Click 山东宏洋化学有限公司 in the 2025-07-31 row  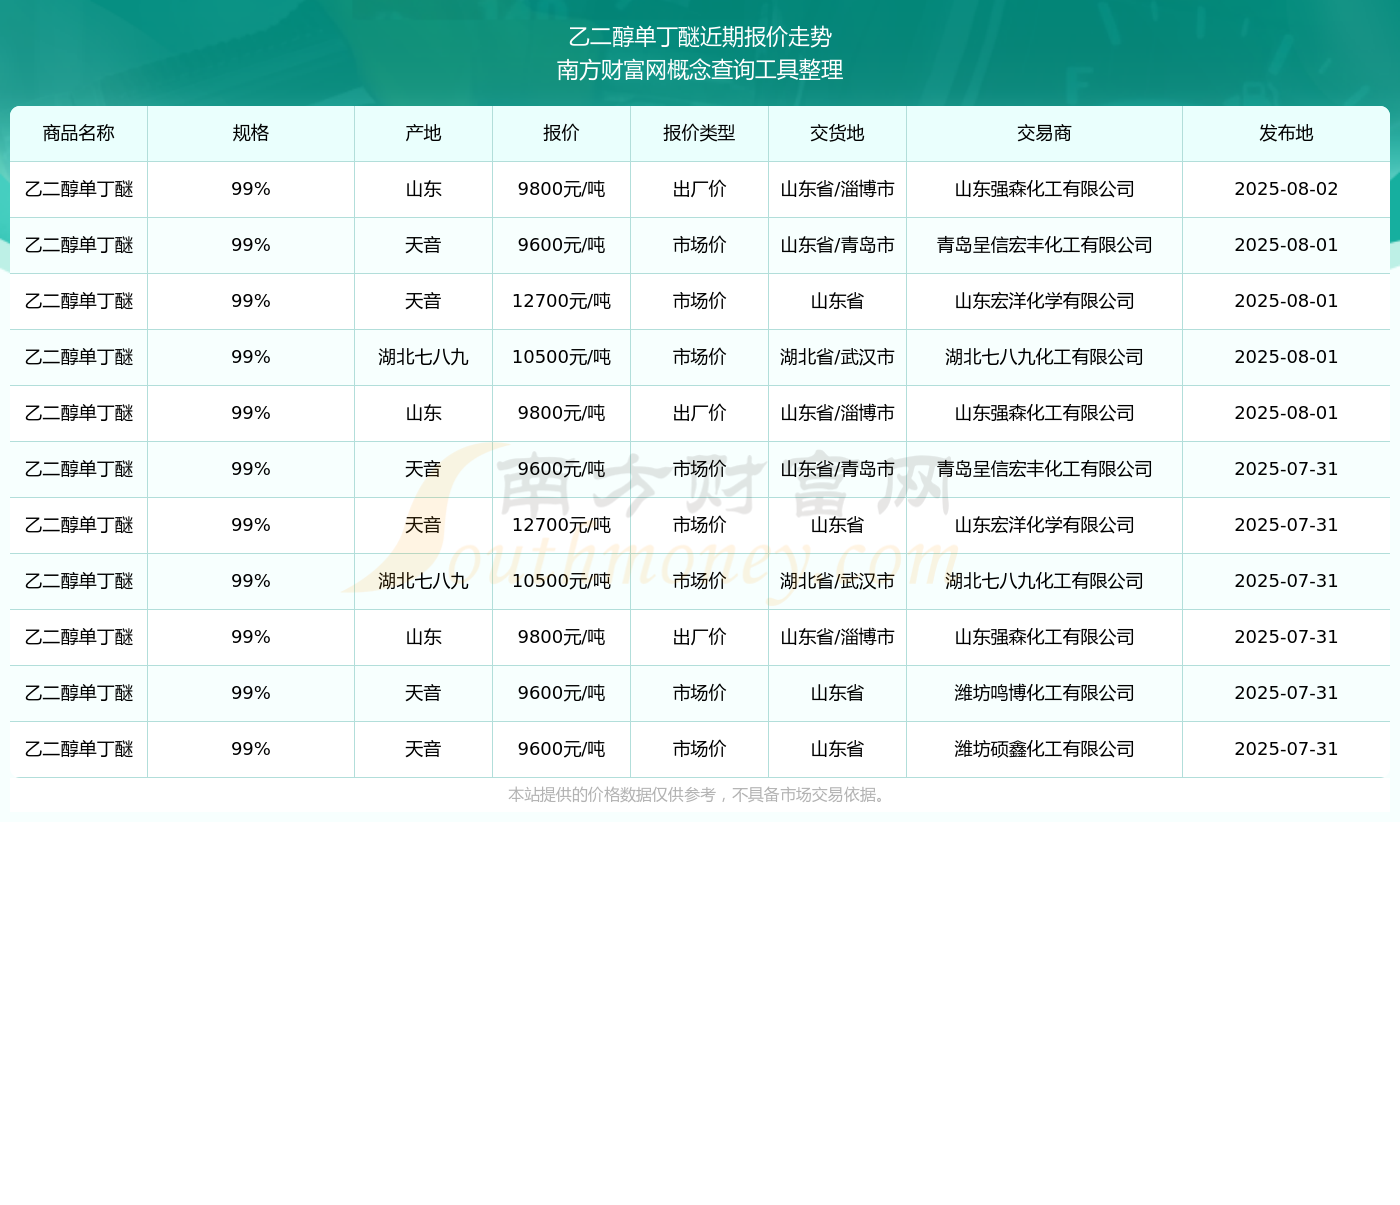pyautogui.click(x=1044, y=525)
